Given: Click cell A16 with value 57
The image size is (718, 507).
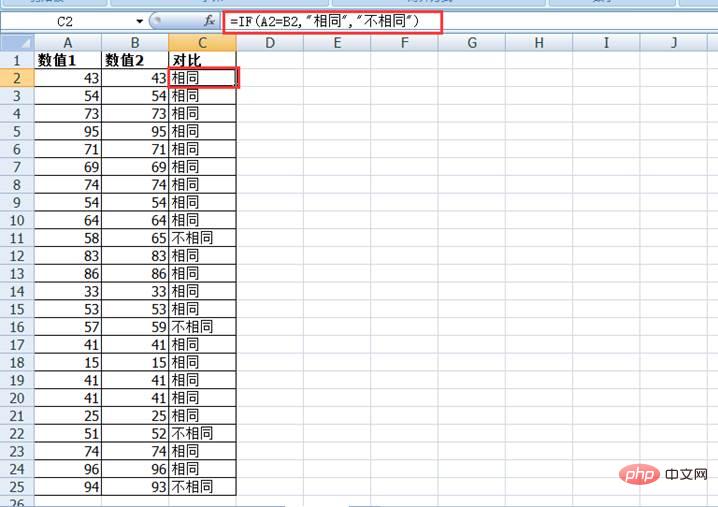Looking at the screenshot, I should coord(68,327).
